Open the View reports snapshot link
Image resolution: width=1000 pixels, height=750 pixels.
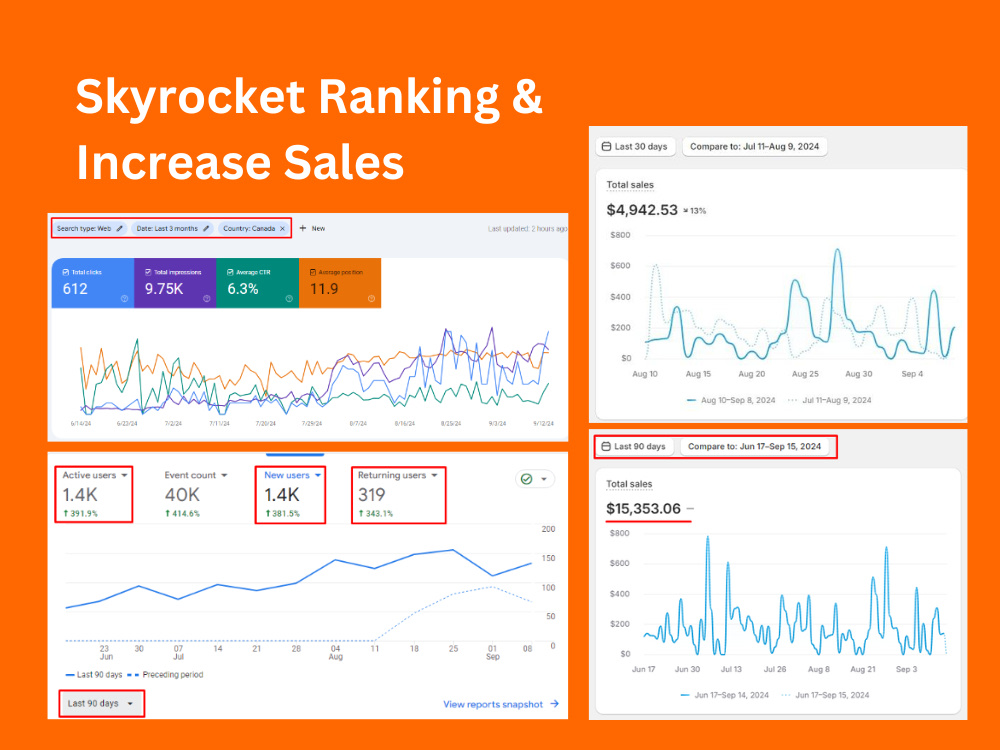pos(493,704)
